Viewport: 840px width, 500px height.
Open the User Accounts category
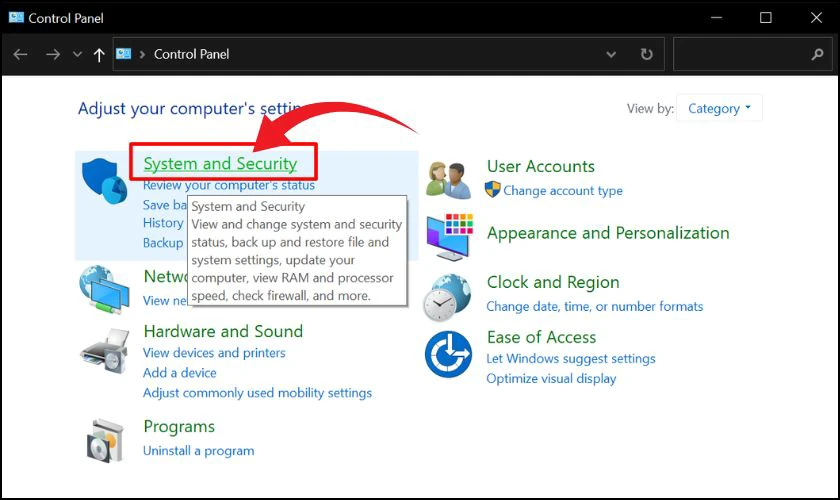tap(541, 166)
